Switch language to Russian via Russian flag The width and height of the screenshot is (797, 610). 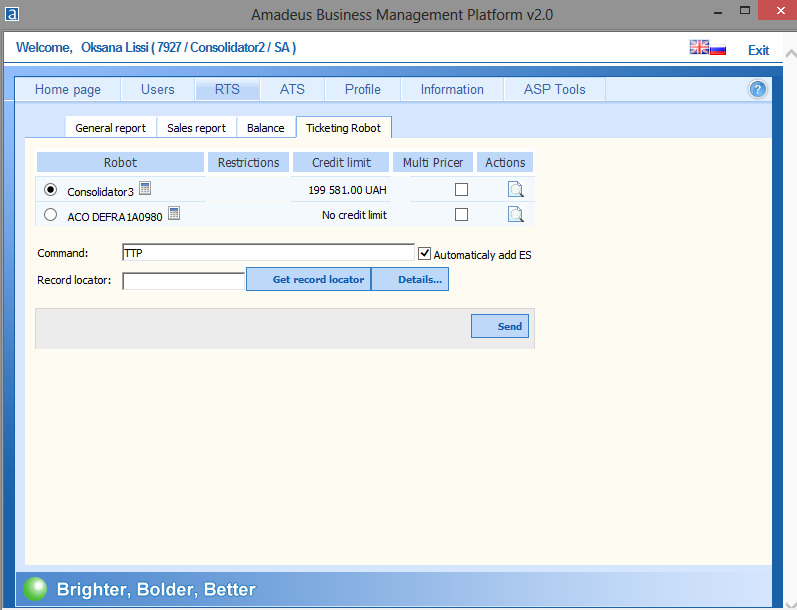(718, 49)
